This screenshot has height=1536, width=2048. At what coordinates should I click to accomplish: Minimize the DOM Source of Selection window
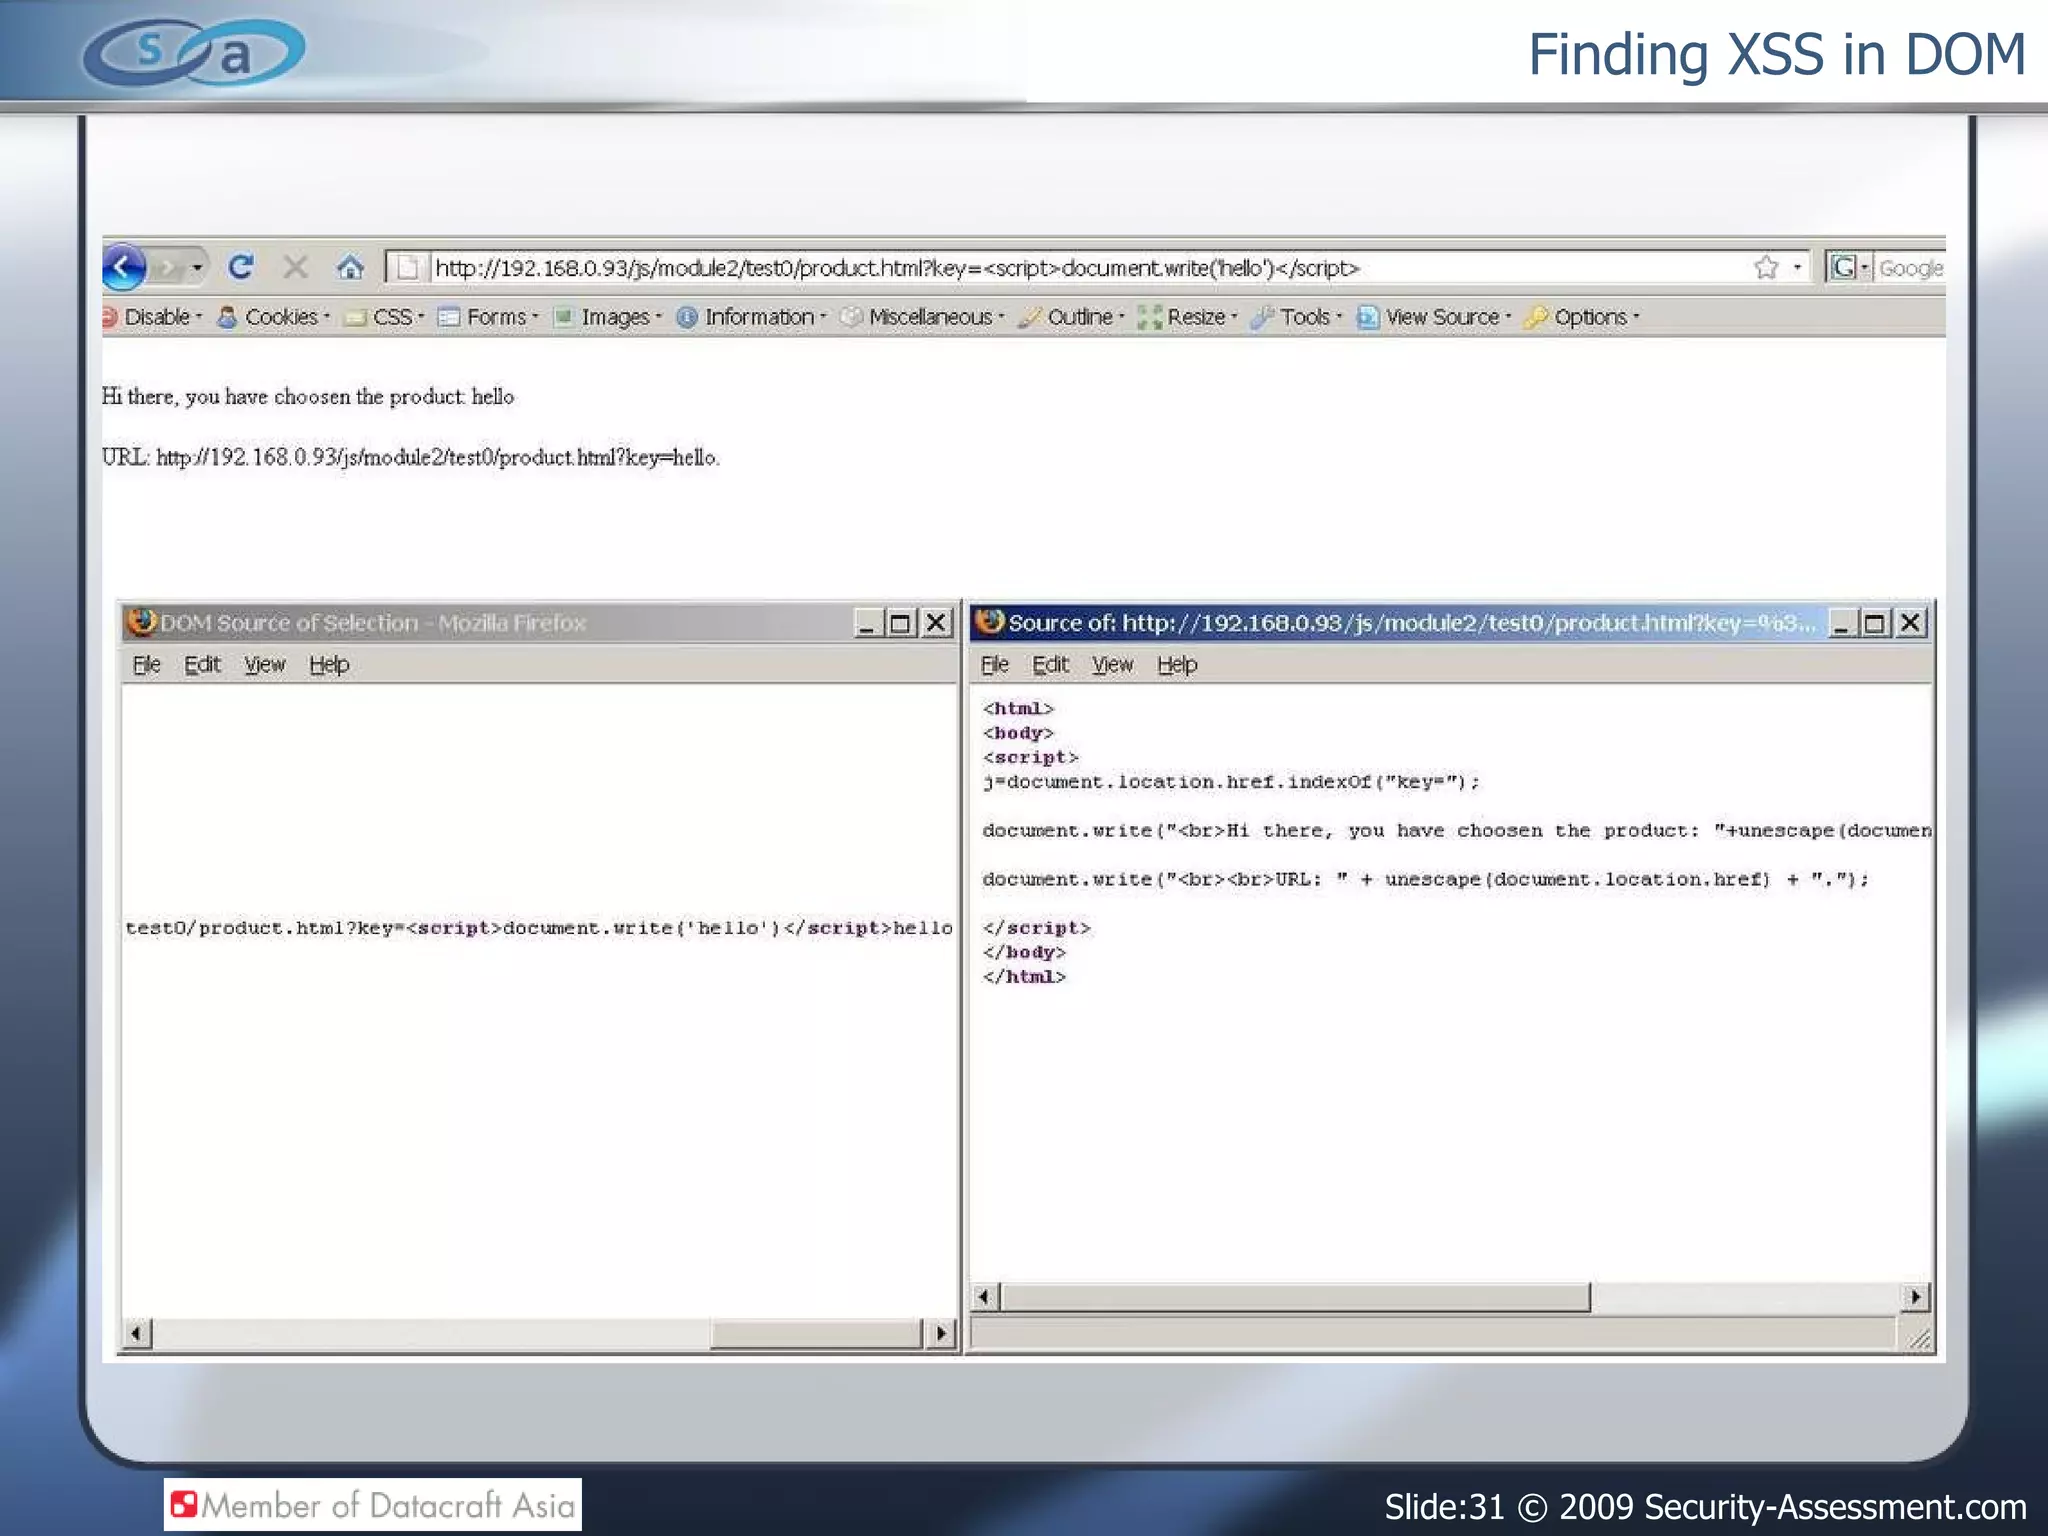coord(867,623)
